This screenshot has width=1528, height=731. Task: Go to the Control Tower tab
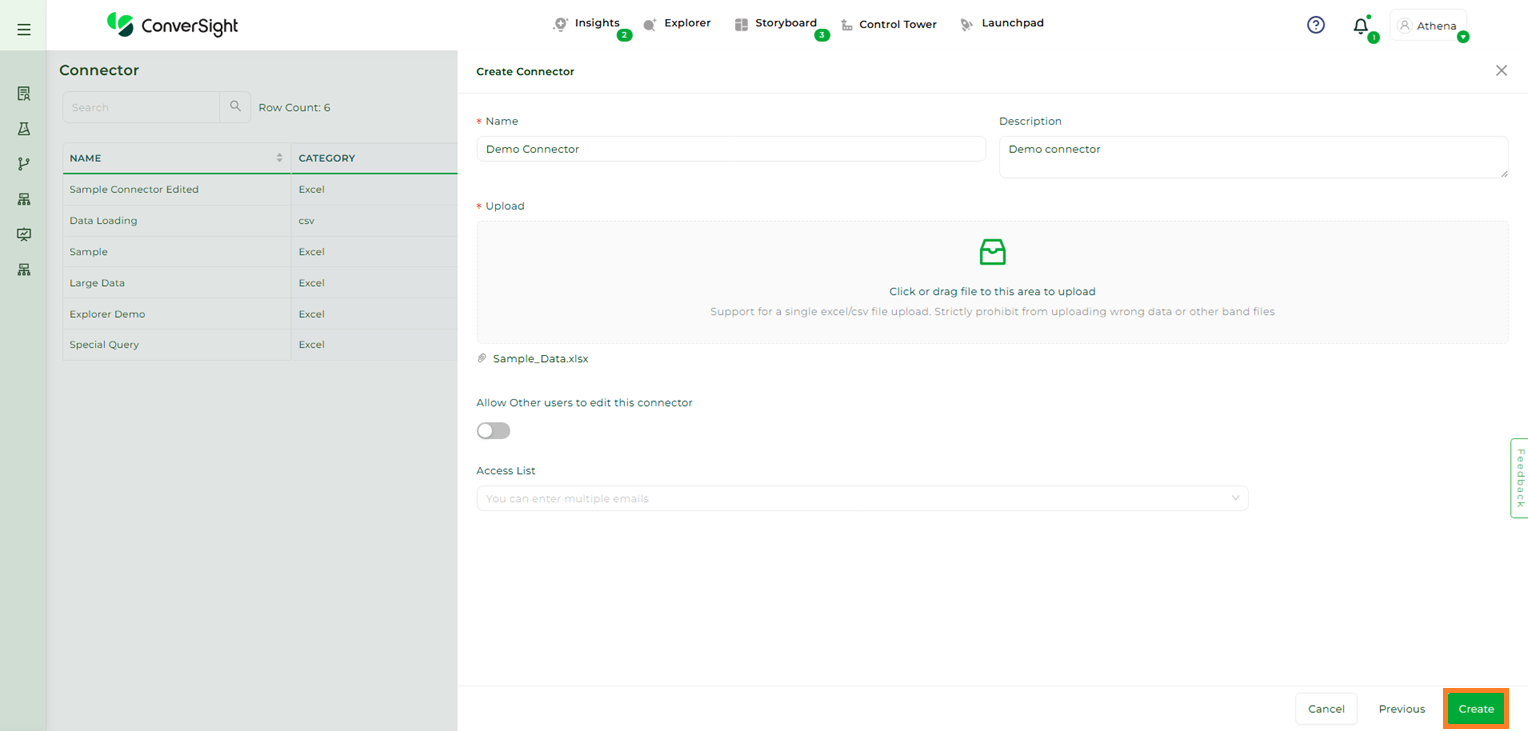889,24
